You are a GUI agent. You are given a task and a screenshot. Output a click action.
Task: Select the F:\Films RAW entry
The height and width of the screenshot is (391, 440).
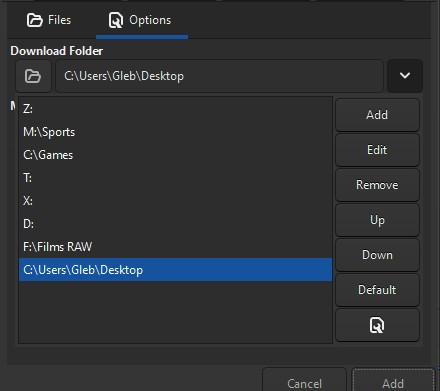click(x=175, y=247)
